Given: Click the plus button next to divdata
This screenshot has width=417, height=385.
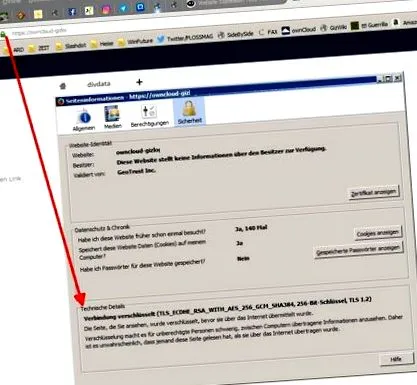Looking at the screenshot, I should point(139,82).
